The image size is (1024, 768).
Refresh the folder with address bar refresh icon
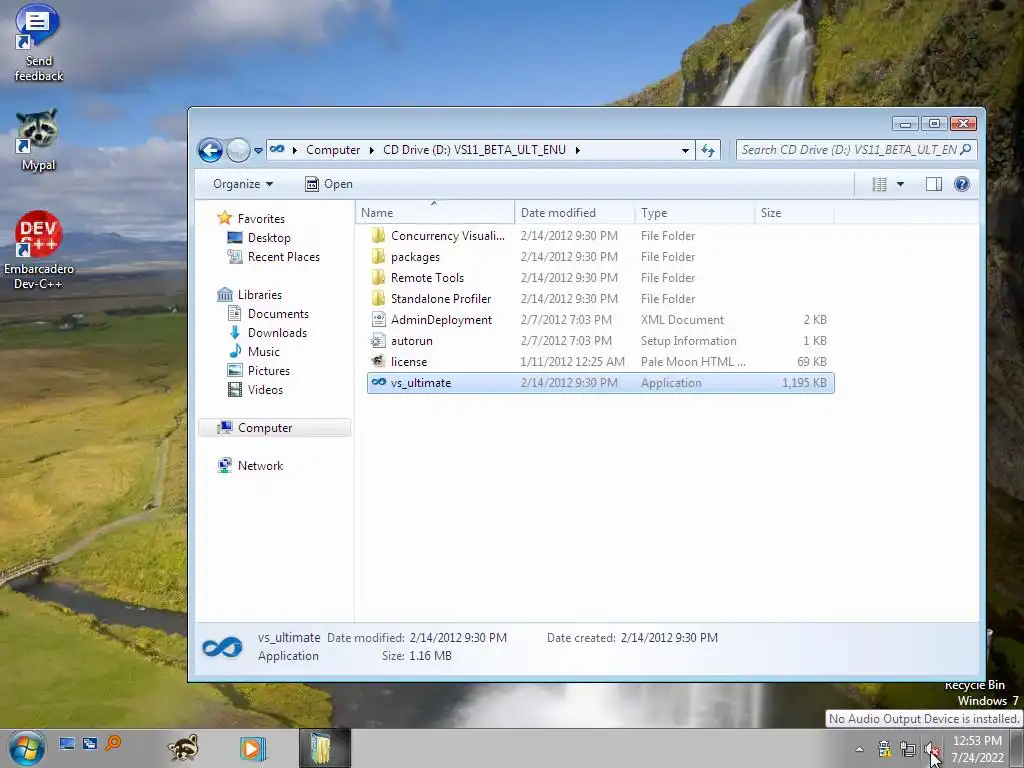click(708, 150)
